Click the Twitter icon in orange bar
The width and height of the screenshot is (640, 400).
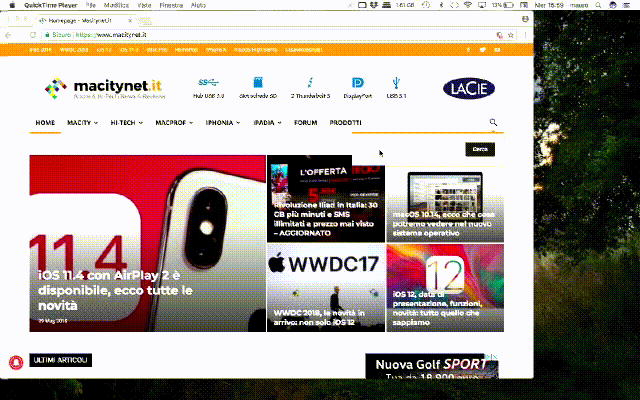[482, 50]
